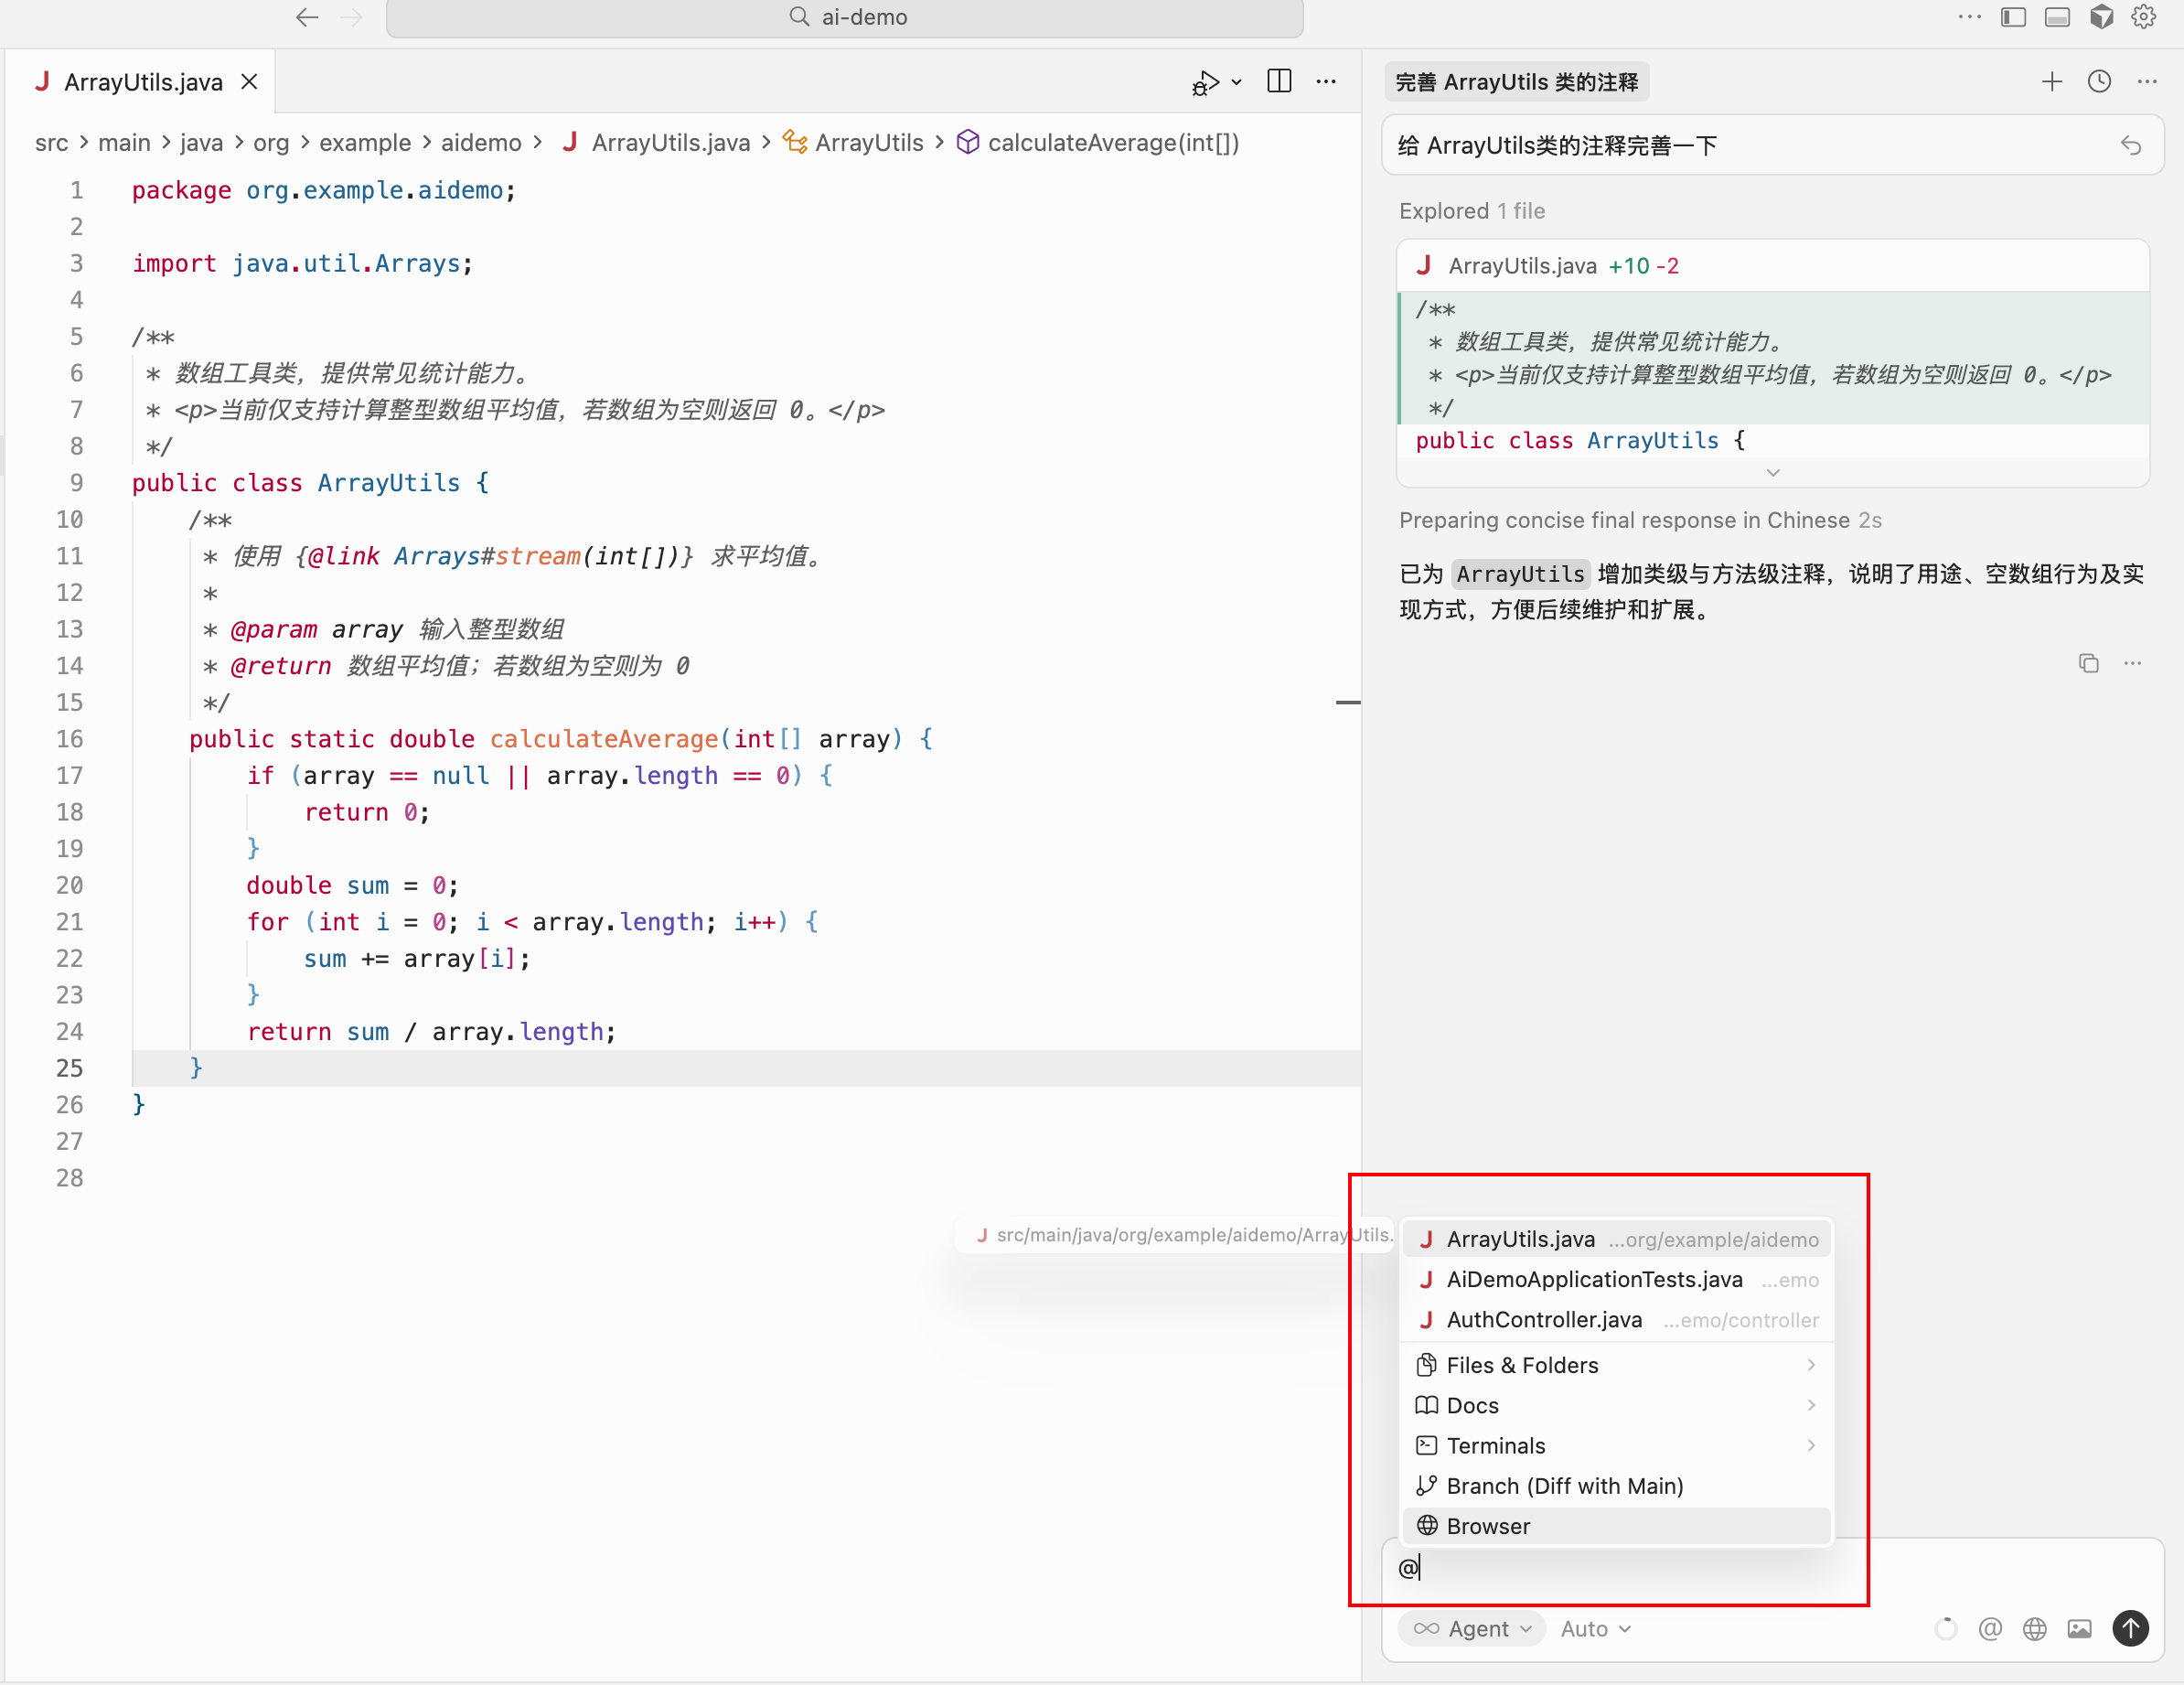Click the web globe icon in chat input
The height and width of the screenshot is (1685, 2184).
pos(2034,1629)
